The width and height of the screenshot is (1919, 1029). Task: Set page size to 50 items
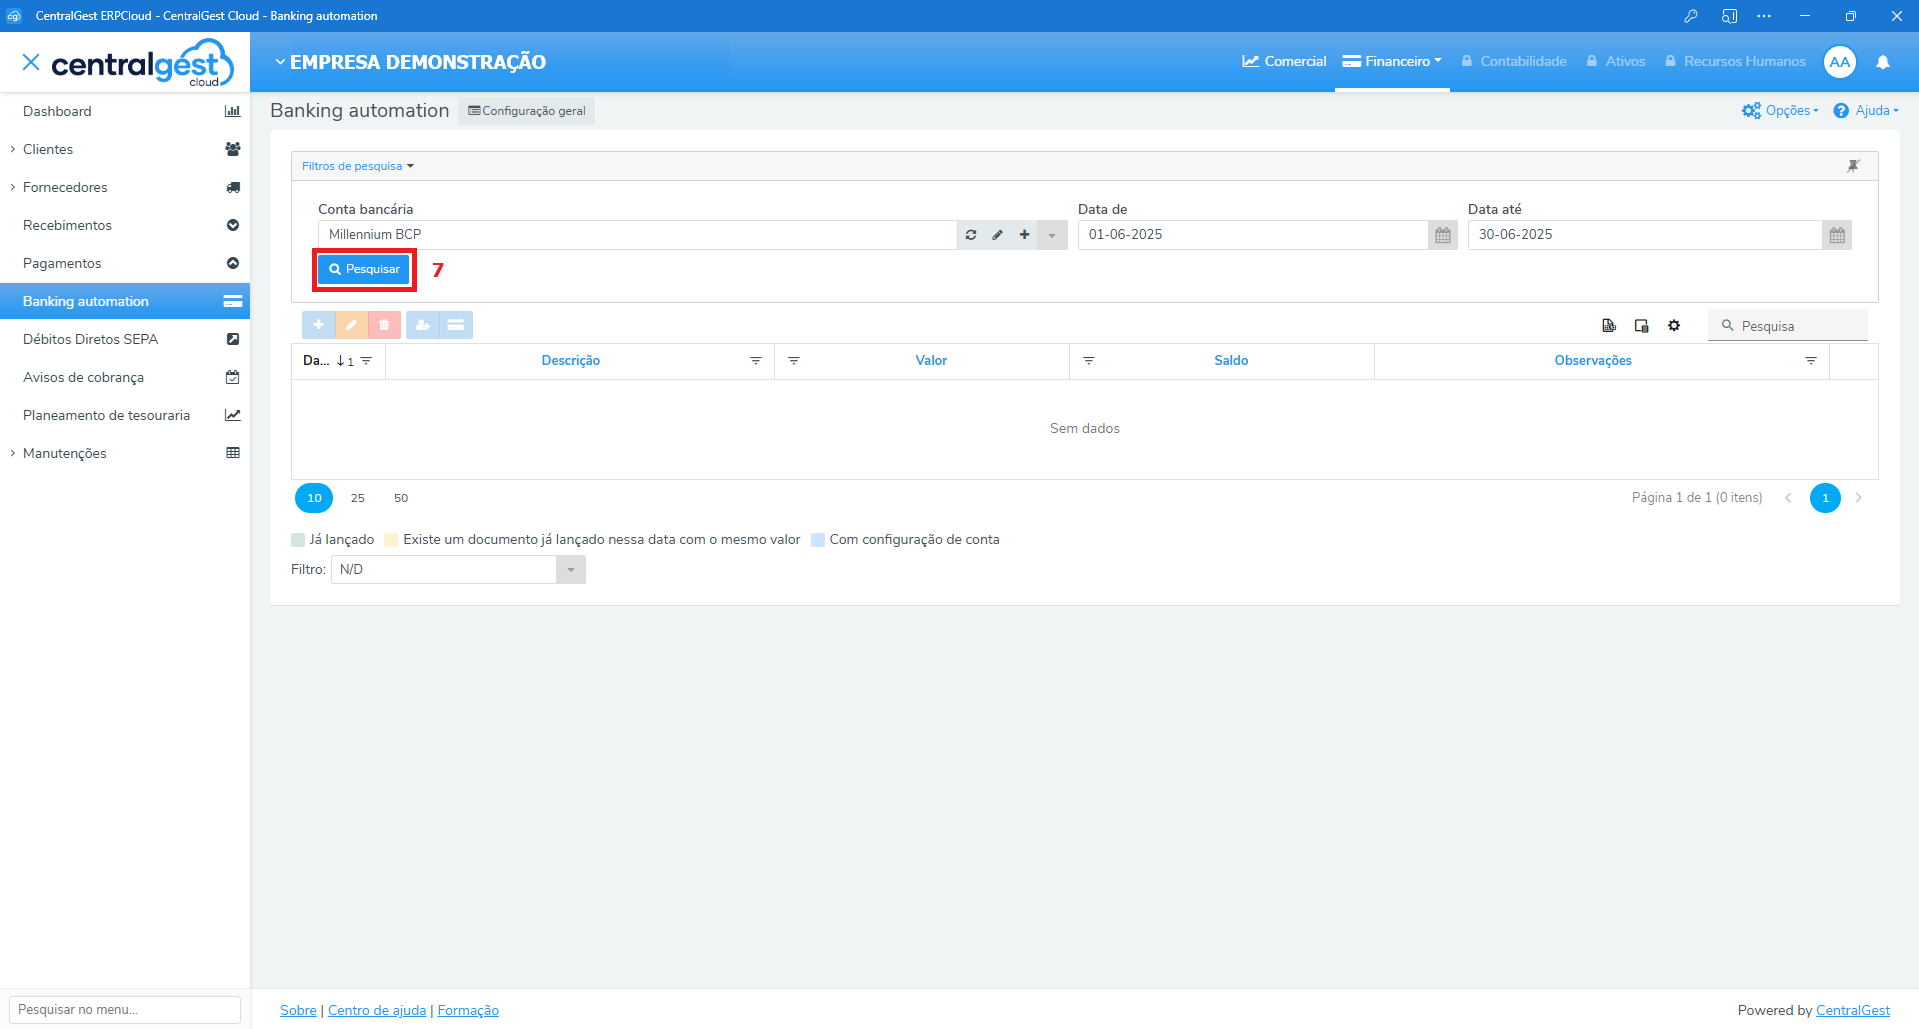[401, 498]
